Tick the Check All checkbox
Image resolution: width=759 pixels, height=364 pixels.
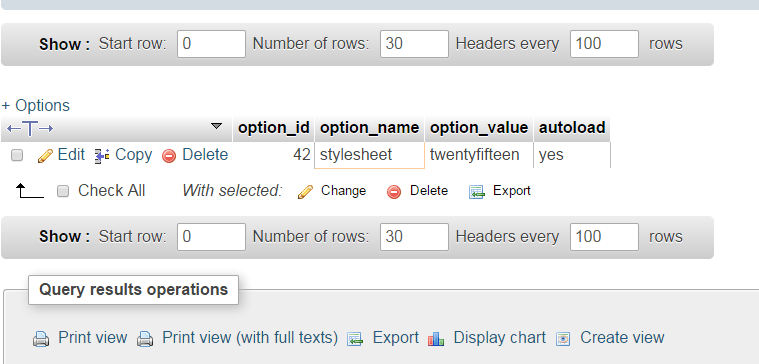(63, 191)
